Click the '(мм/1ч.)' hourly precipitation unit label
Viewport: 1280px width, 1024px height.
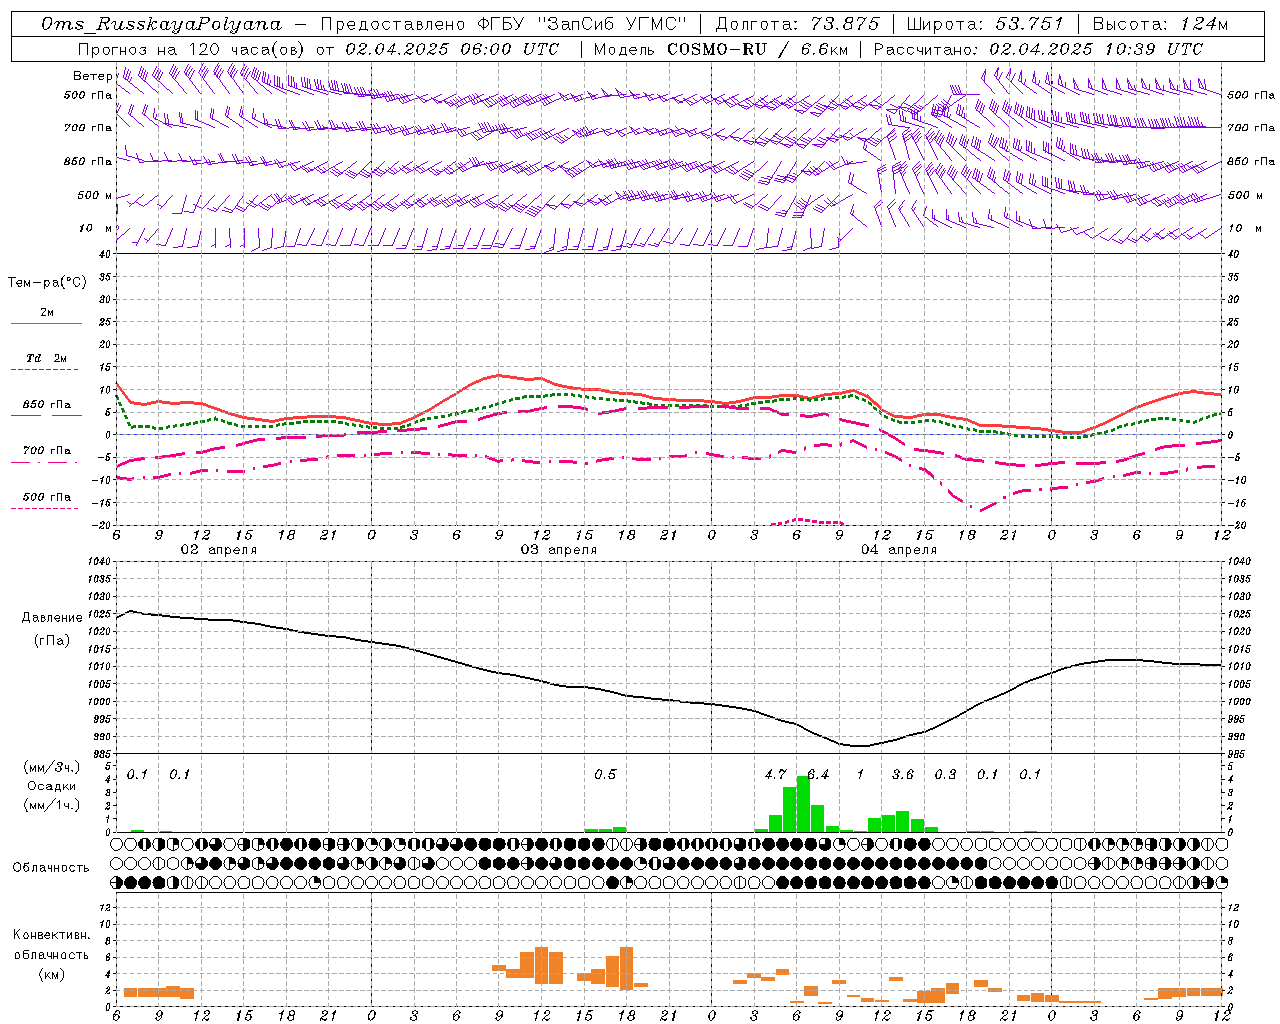(x=50, y=805)
